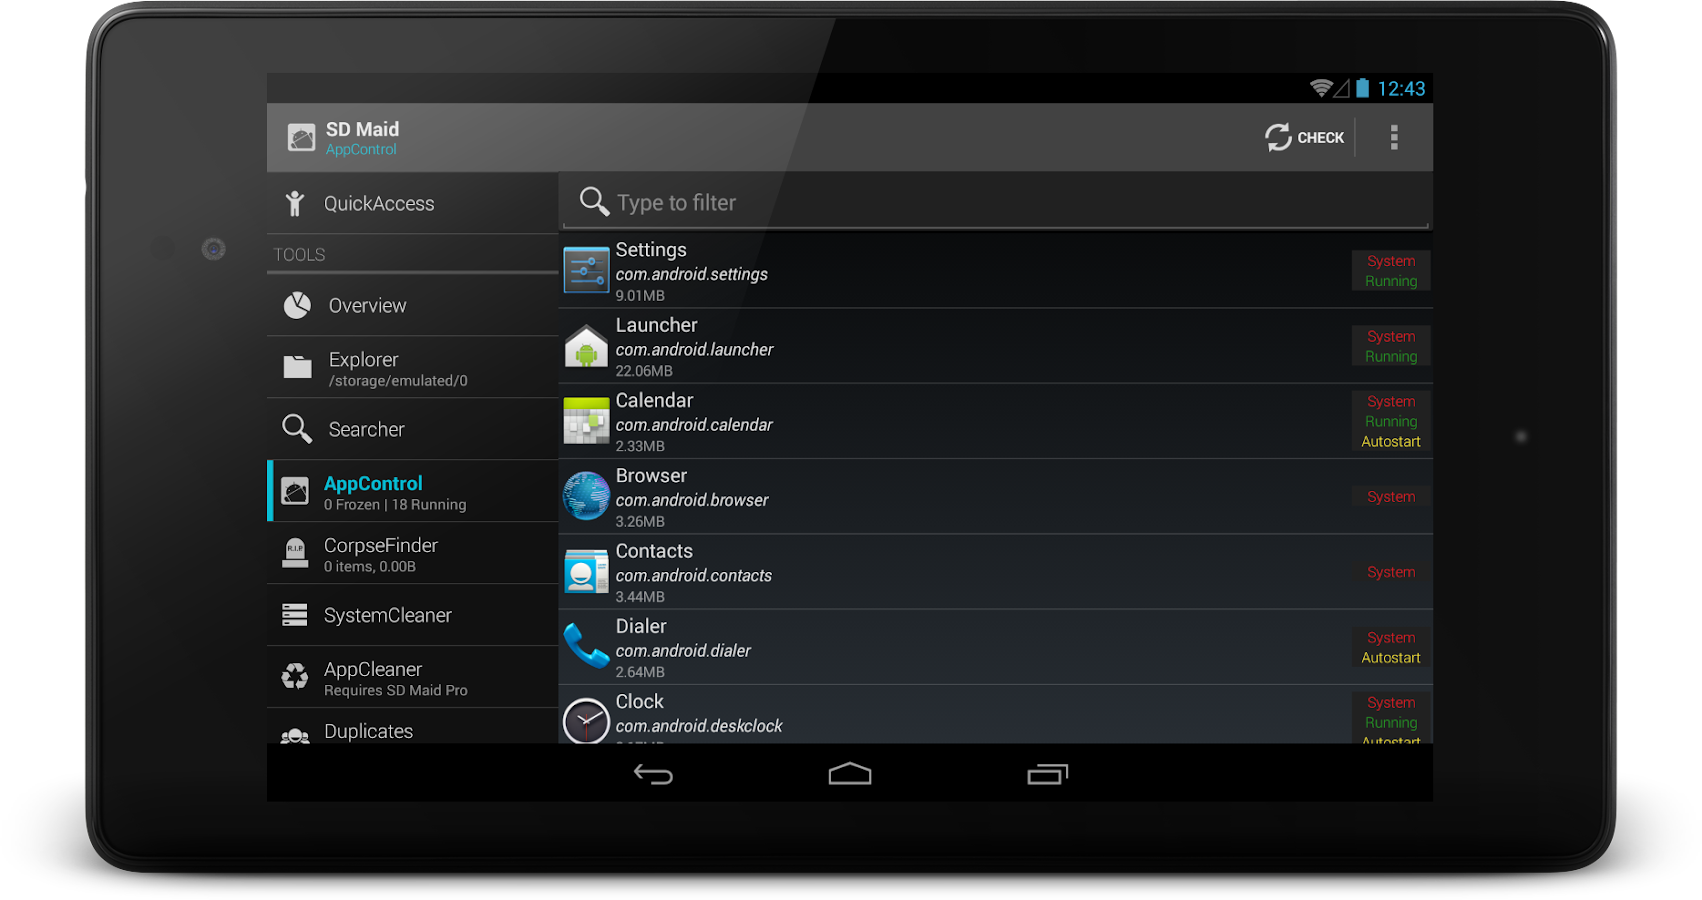Tap the Android recent apps button
Screen dimensions: 1702x900
(x=1047, y=774)
